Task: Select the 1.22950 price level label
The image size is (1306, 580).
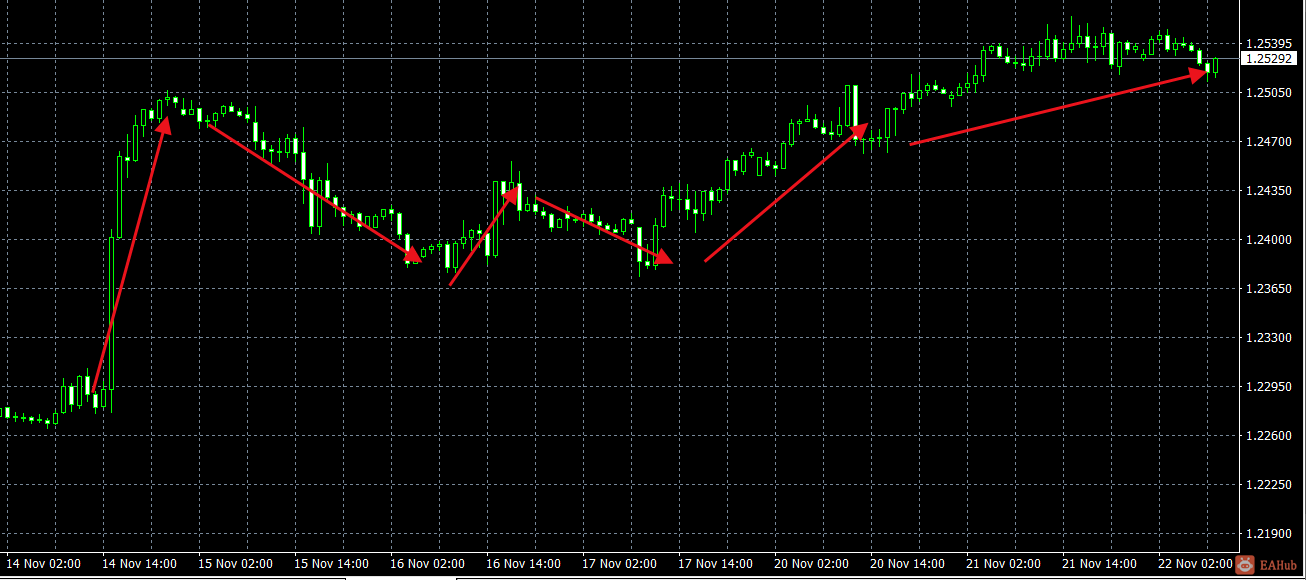Action: (1268, 387)
